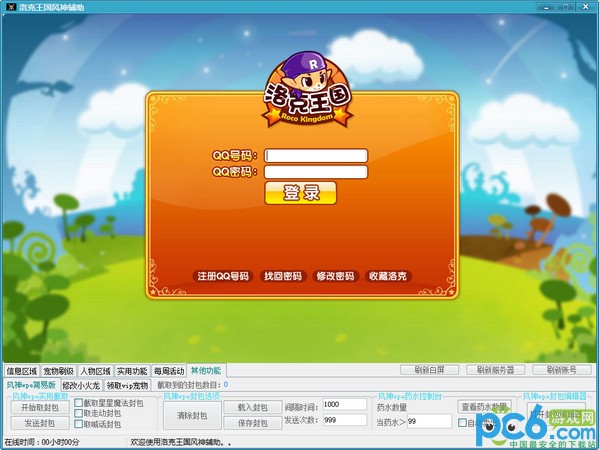This screenshot has height=450, width=599.
Task: Click 找回密码 link
Action: [283, 276]
